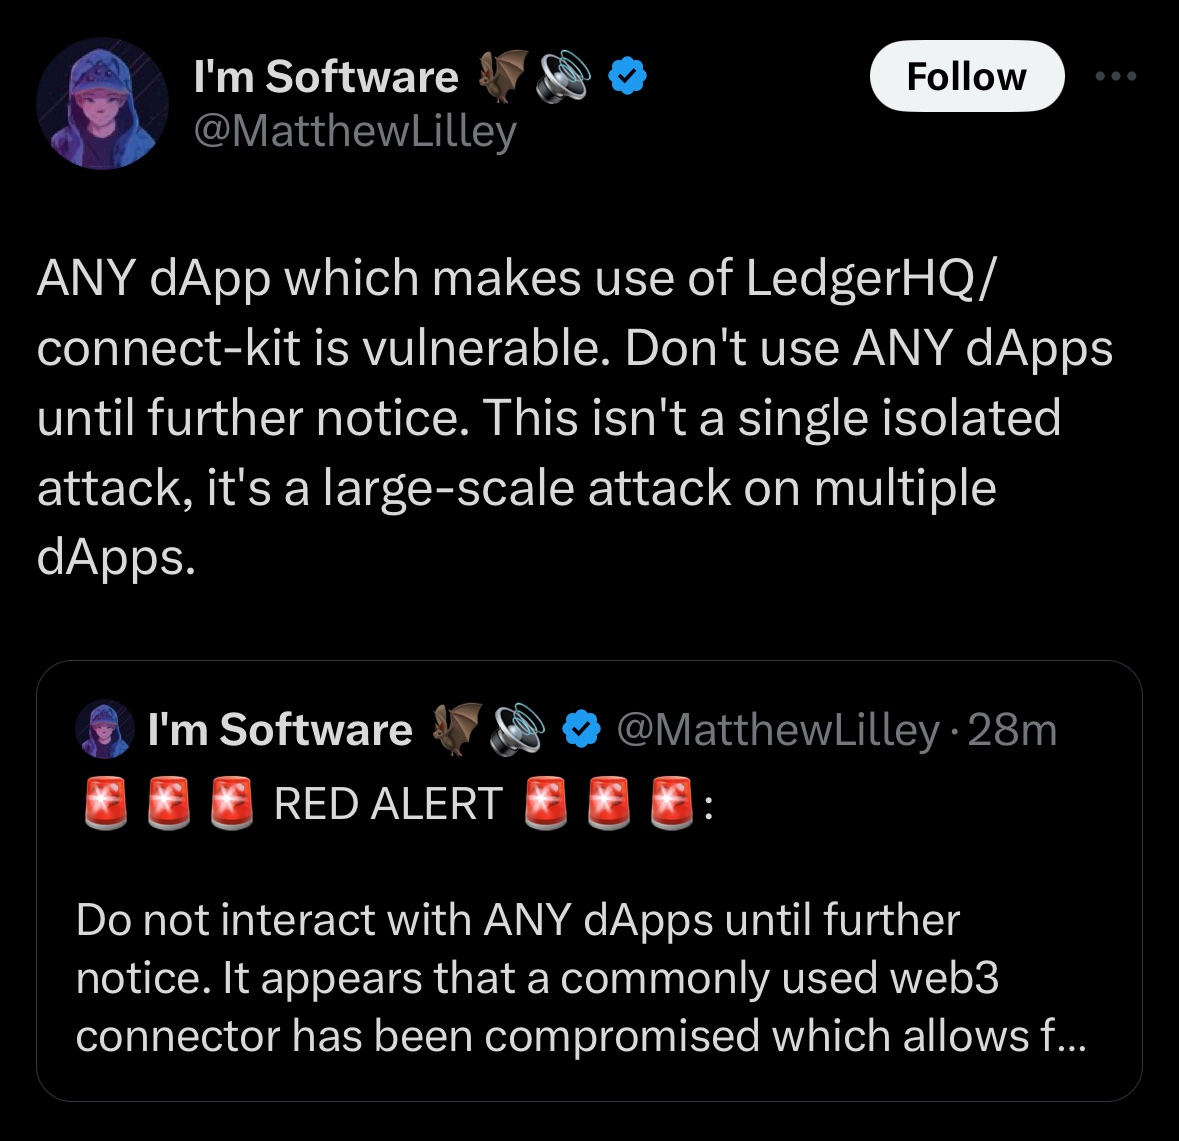Open the large profile avatar of the author
Viewport: 1179px width, 1141px height.
click(102, 103)
